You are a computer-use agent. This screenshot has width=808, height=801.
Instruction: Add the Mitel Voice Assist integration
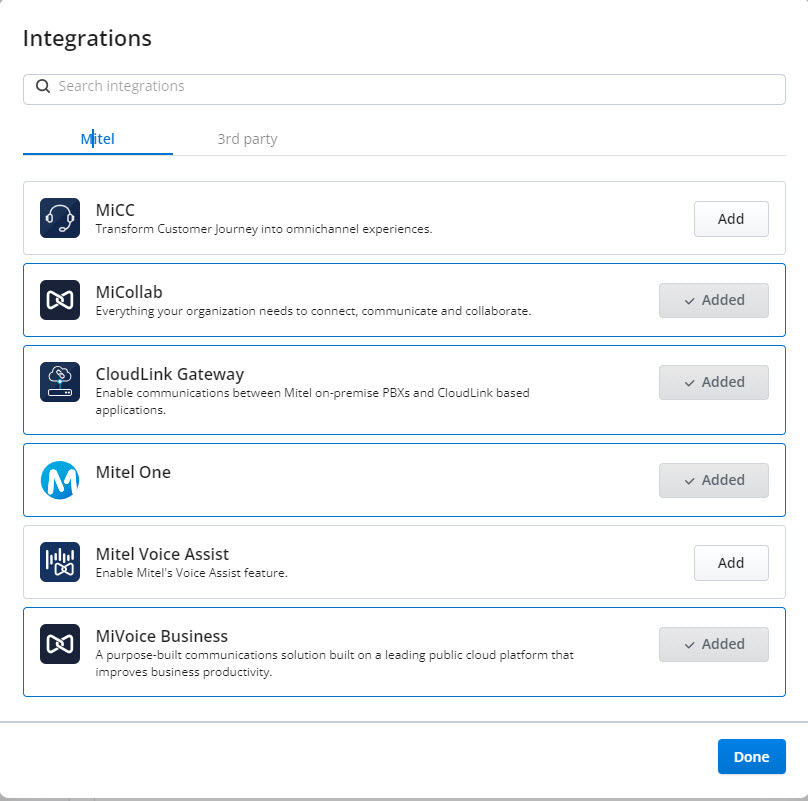pos(731,562)
